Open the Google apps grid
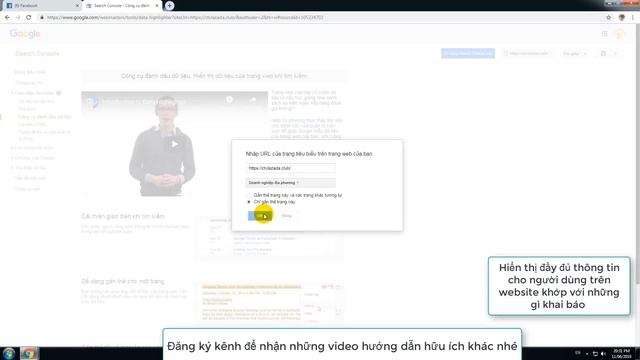 point(604,34)
